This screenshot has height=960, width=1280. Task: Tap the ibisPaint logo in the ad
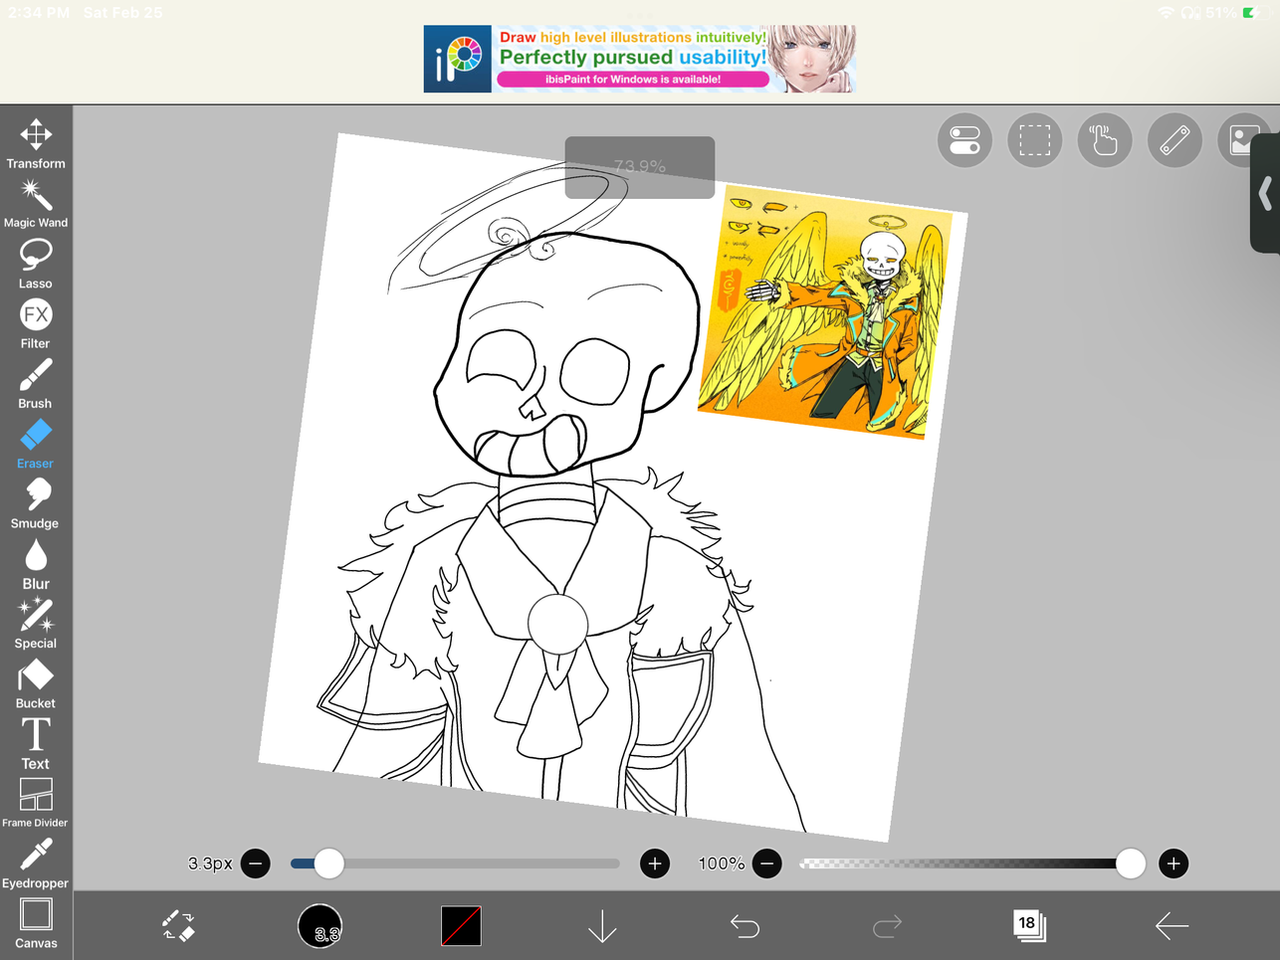(x=458, y=59)
